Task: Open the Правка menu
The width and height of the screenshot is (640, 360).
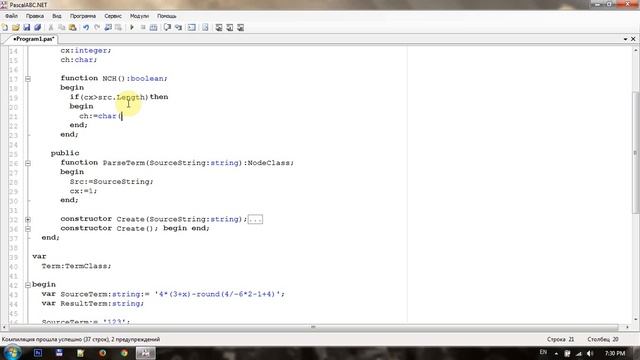Action: [35, 16]
